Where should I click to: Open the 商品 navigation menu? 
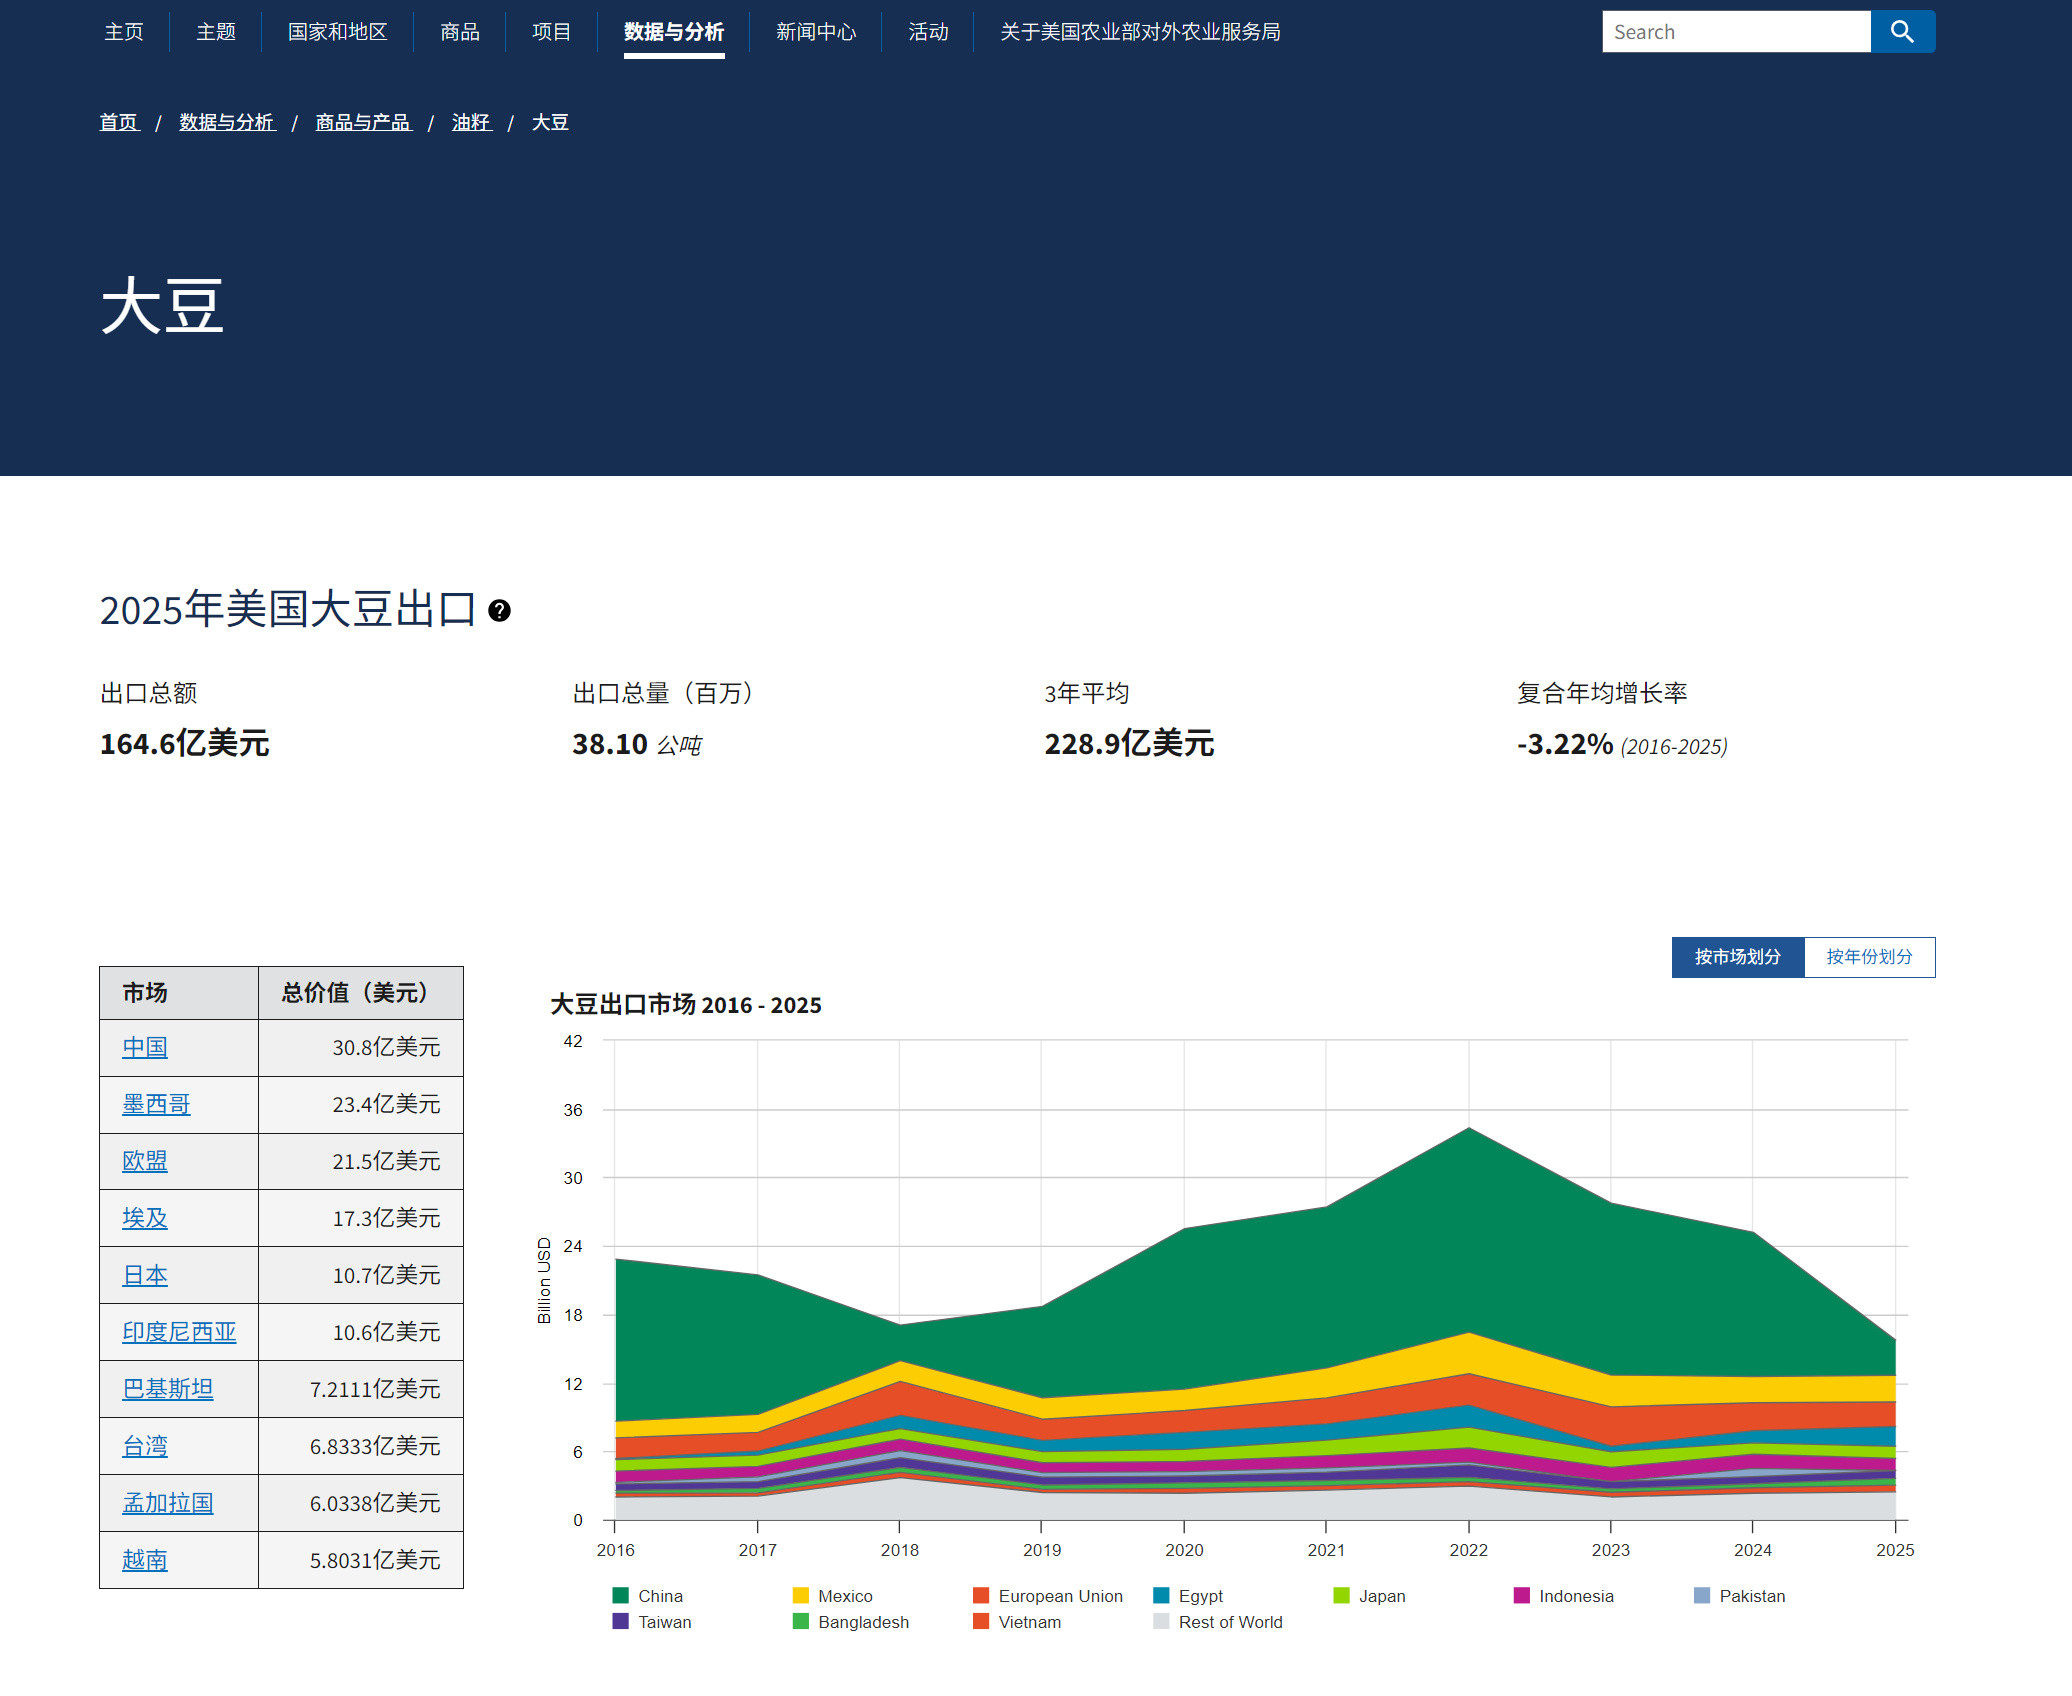coord(458,31)
